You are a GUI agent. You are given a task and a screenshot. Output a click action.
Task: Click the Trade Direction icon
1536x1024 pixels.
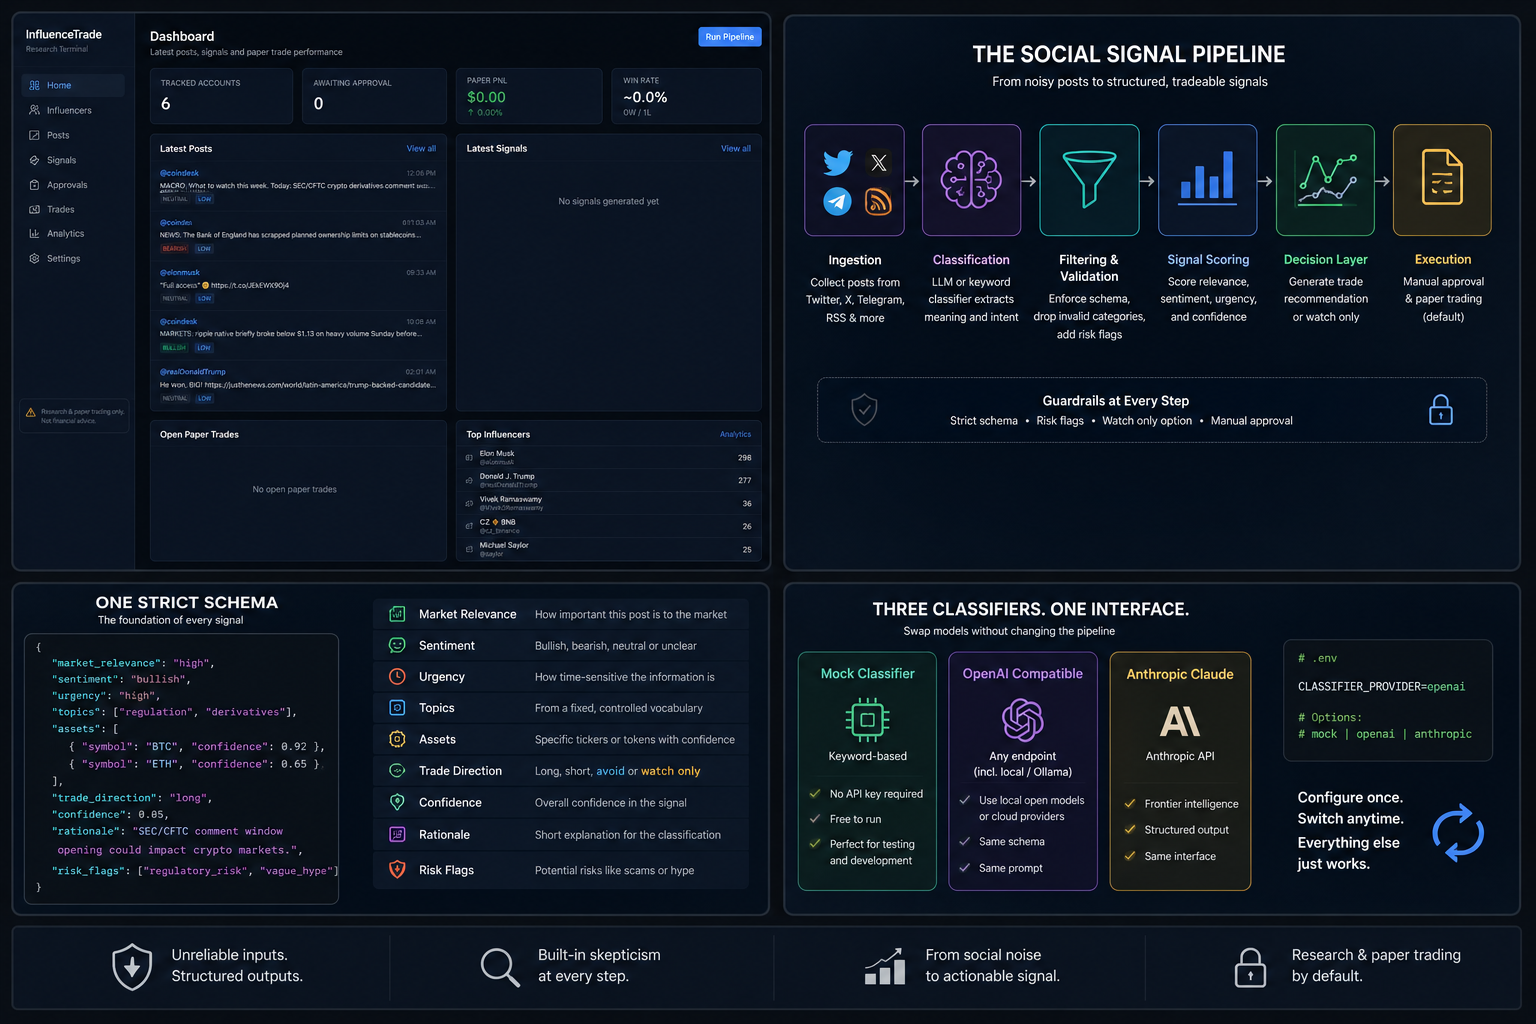click(x=397, y=771)
